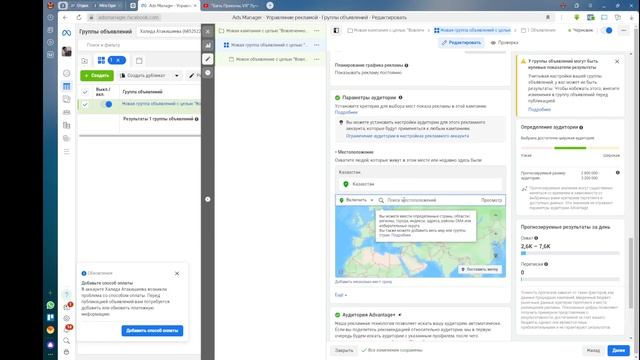Image resolution: width=640 pixels, height=360 pixels.
Task: Open Подробнее link in the warning notice
Action: pyautogui.click(x=539, y=109)
